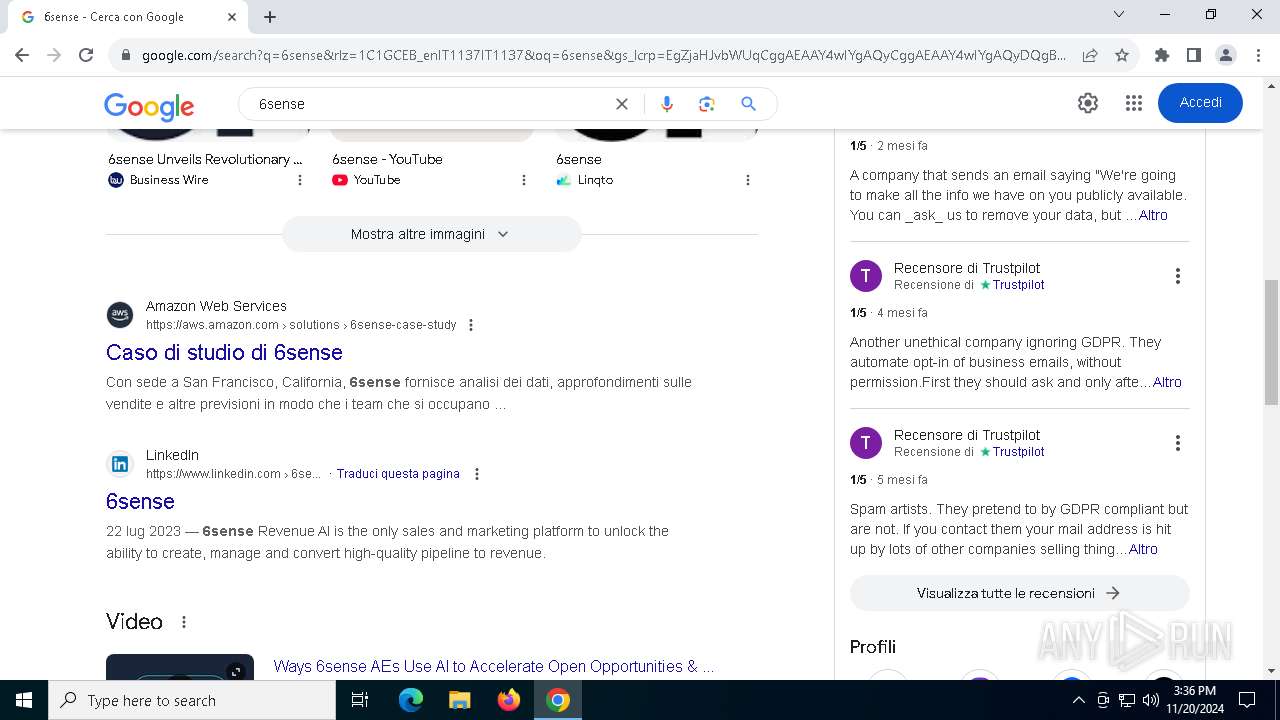
Task: Expand Spam artists review with Altro
Action: [x=1143, y=549]
